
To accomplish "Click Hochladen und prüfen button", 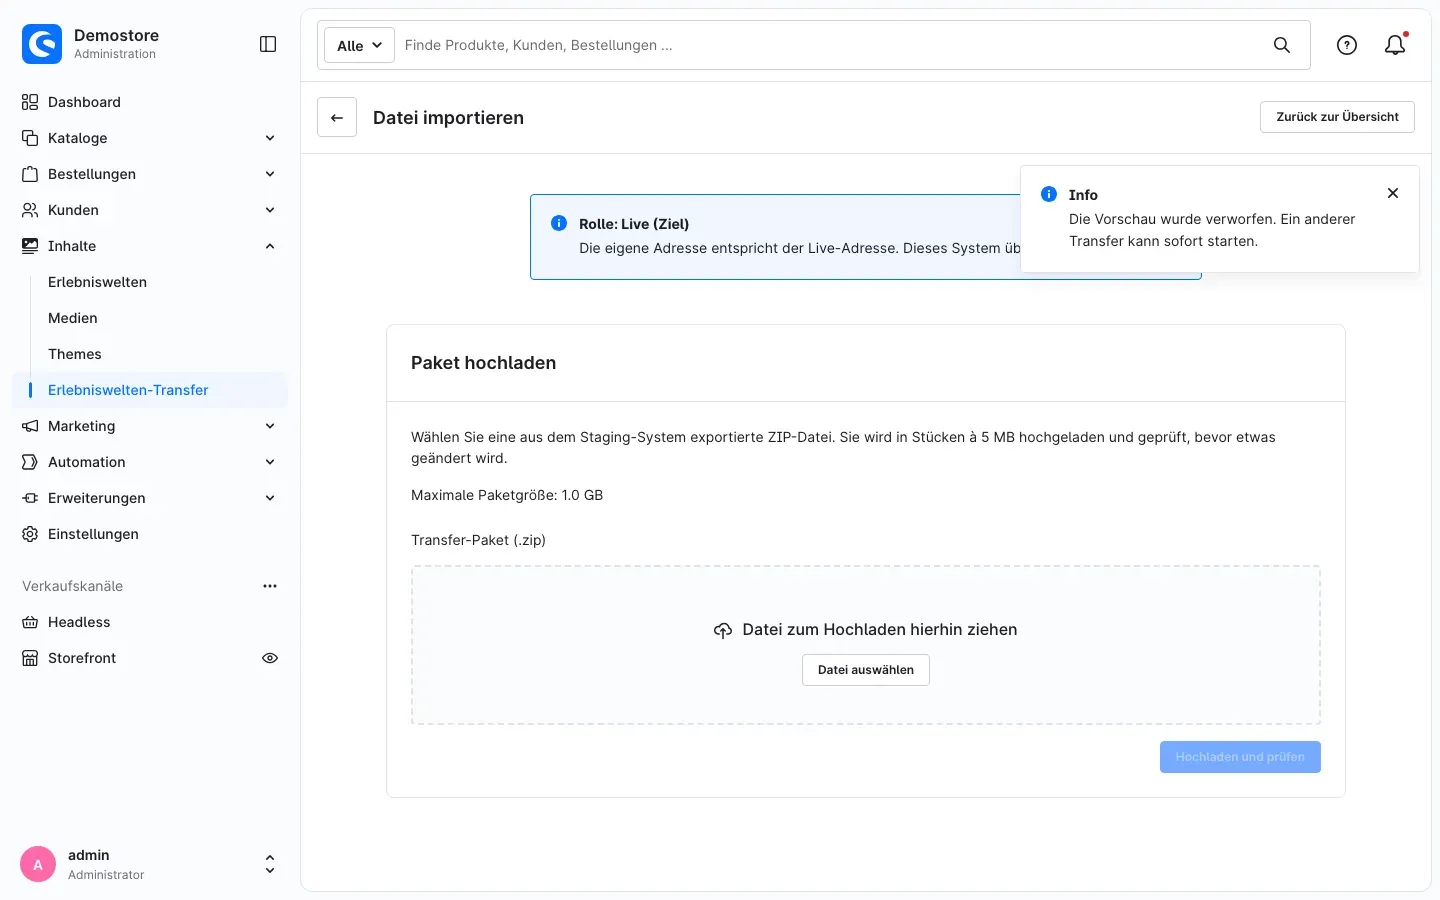I will point(1240,757).
